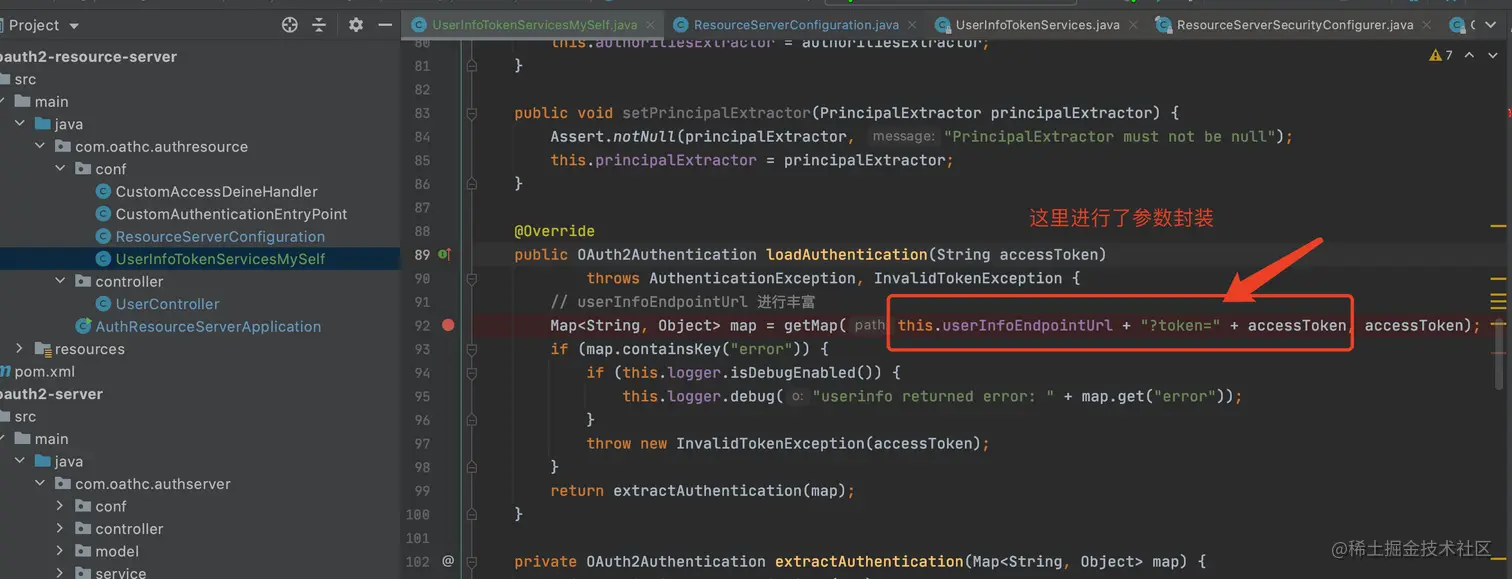Open Project panel settings gear
This screenshot has width=1512, height=579.
356,25
